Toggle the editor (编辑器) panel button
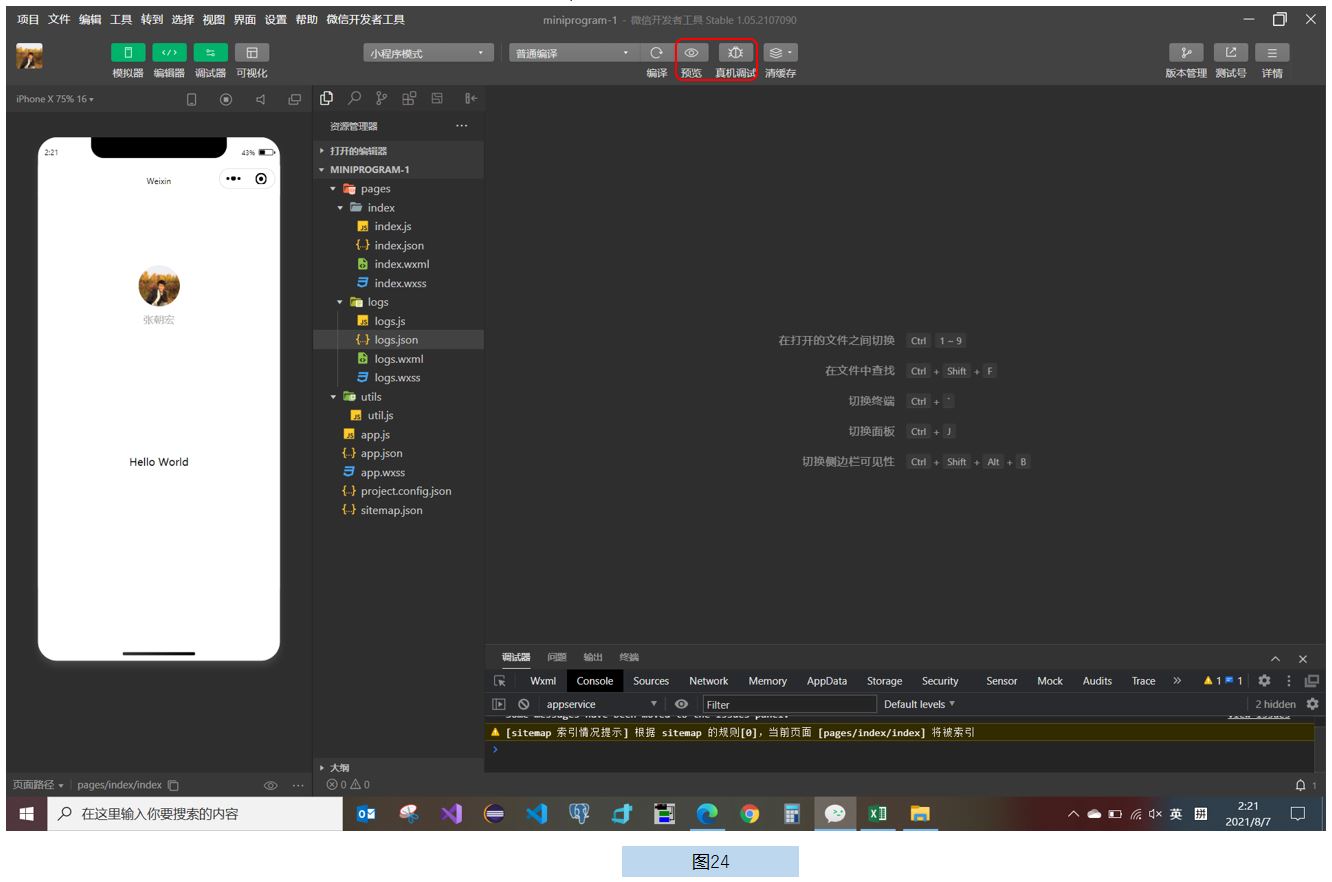 (169, 53)
